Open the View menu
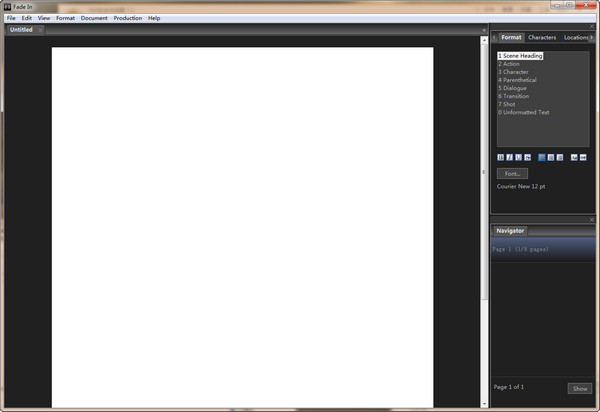Viewport: 600px width, 412px height. (x=44, y=18)
